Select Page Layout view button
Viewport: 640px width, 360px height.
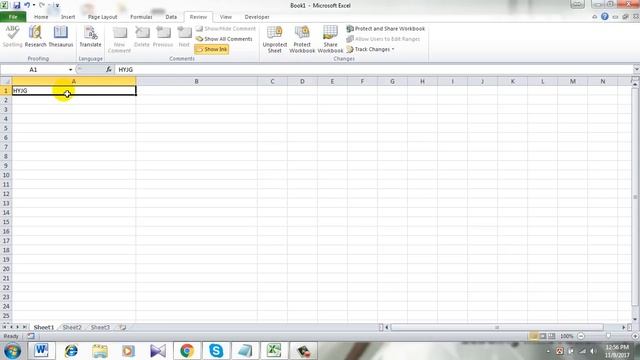(542, 336)
